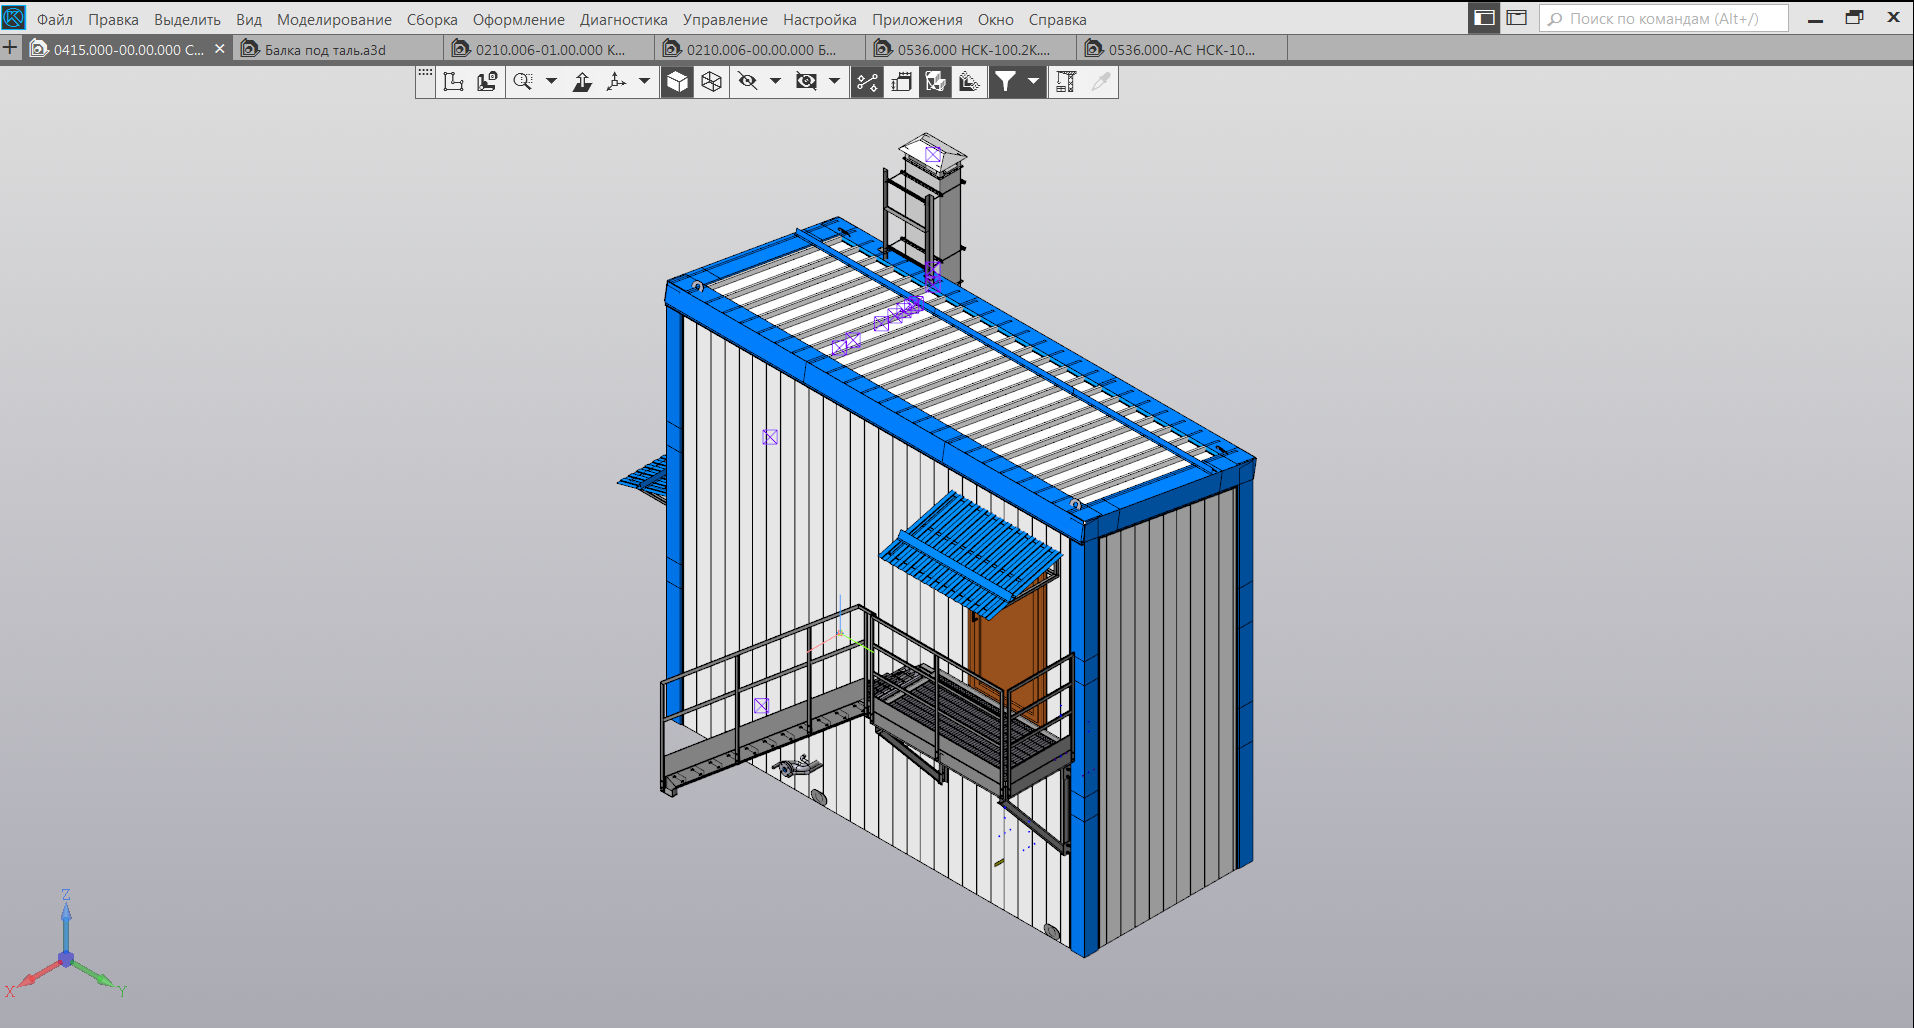
Task: Open the Моделирование menu
Action: tap(334, 20)
